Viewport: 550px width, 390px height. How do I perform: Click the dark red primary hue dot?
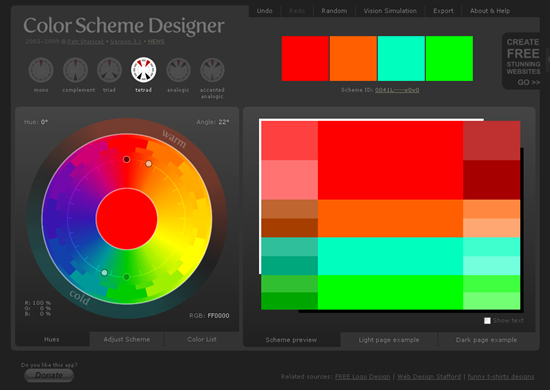127,160
